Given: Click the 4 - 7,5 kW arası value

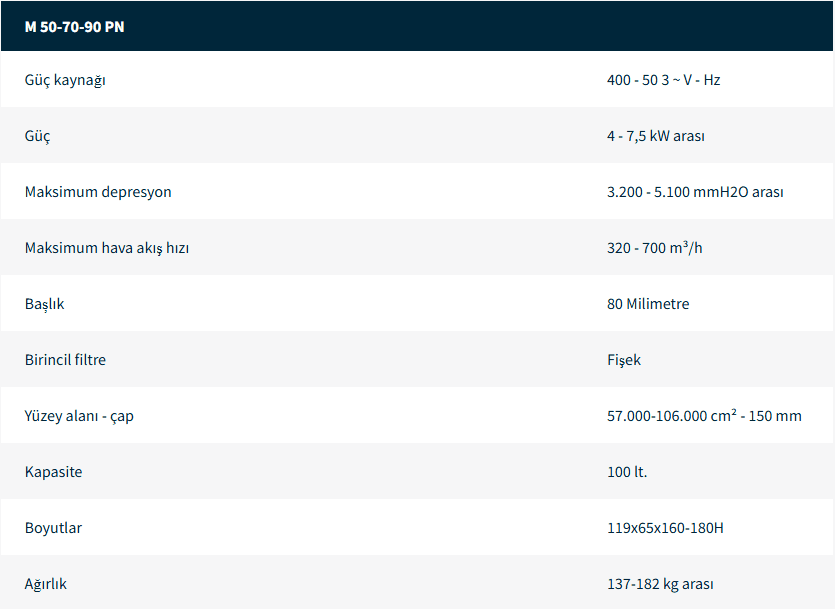Looking at the screenshot, I should click(655, 136).
